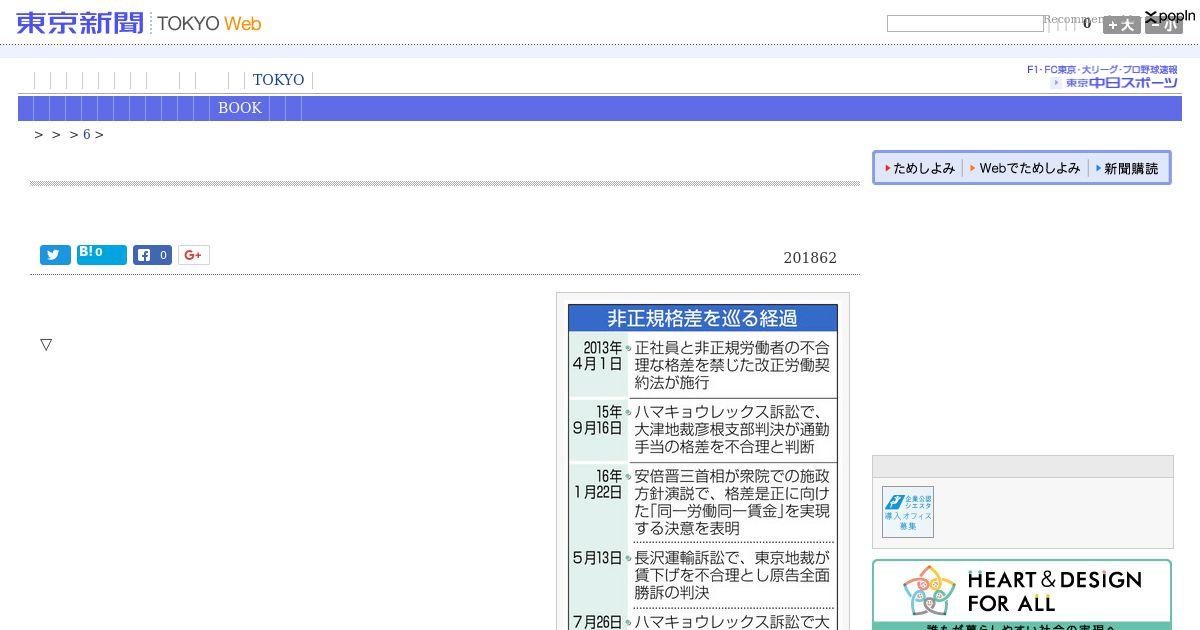Increase font size with +大 button
The image size is (1200, 630).
point(1121,25)
